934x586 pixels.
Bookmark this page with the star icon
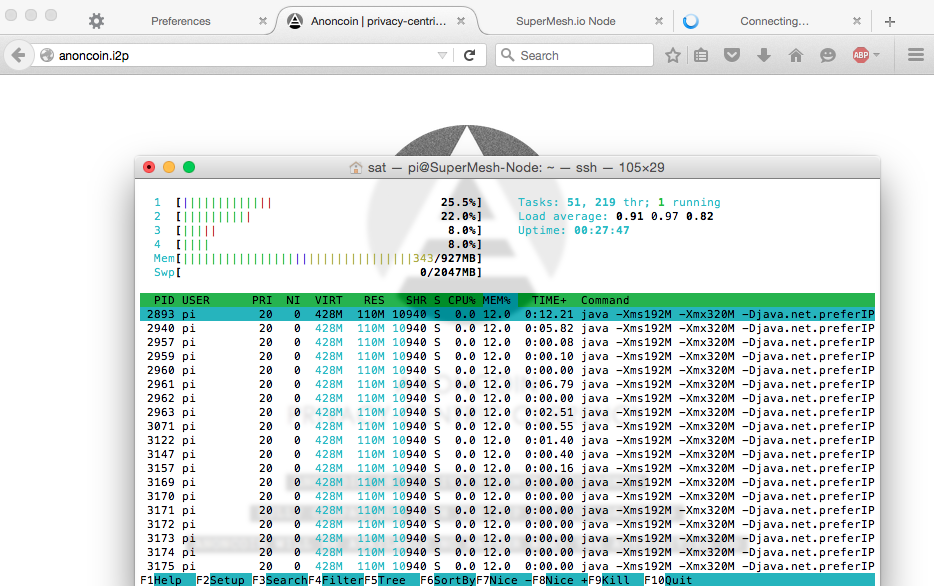coord(673,55)
